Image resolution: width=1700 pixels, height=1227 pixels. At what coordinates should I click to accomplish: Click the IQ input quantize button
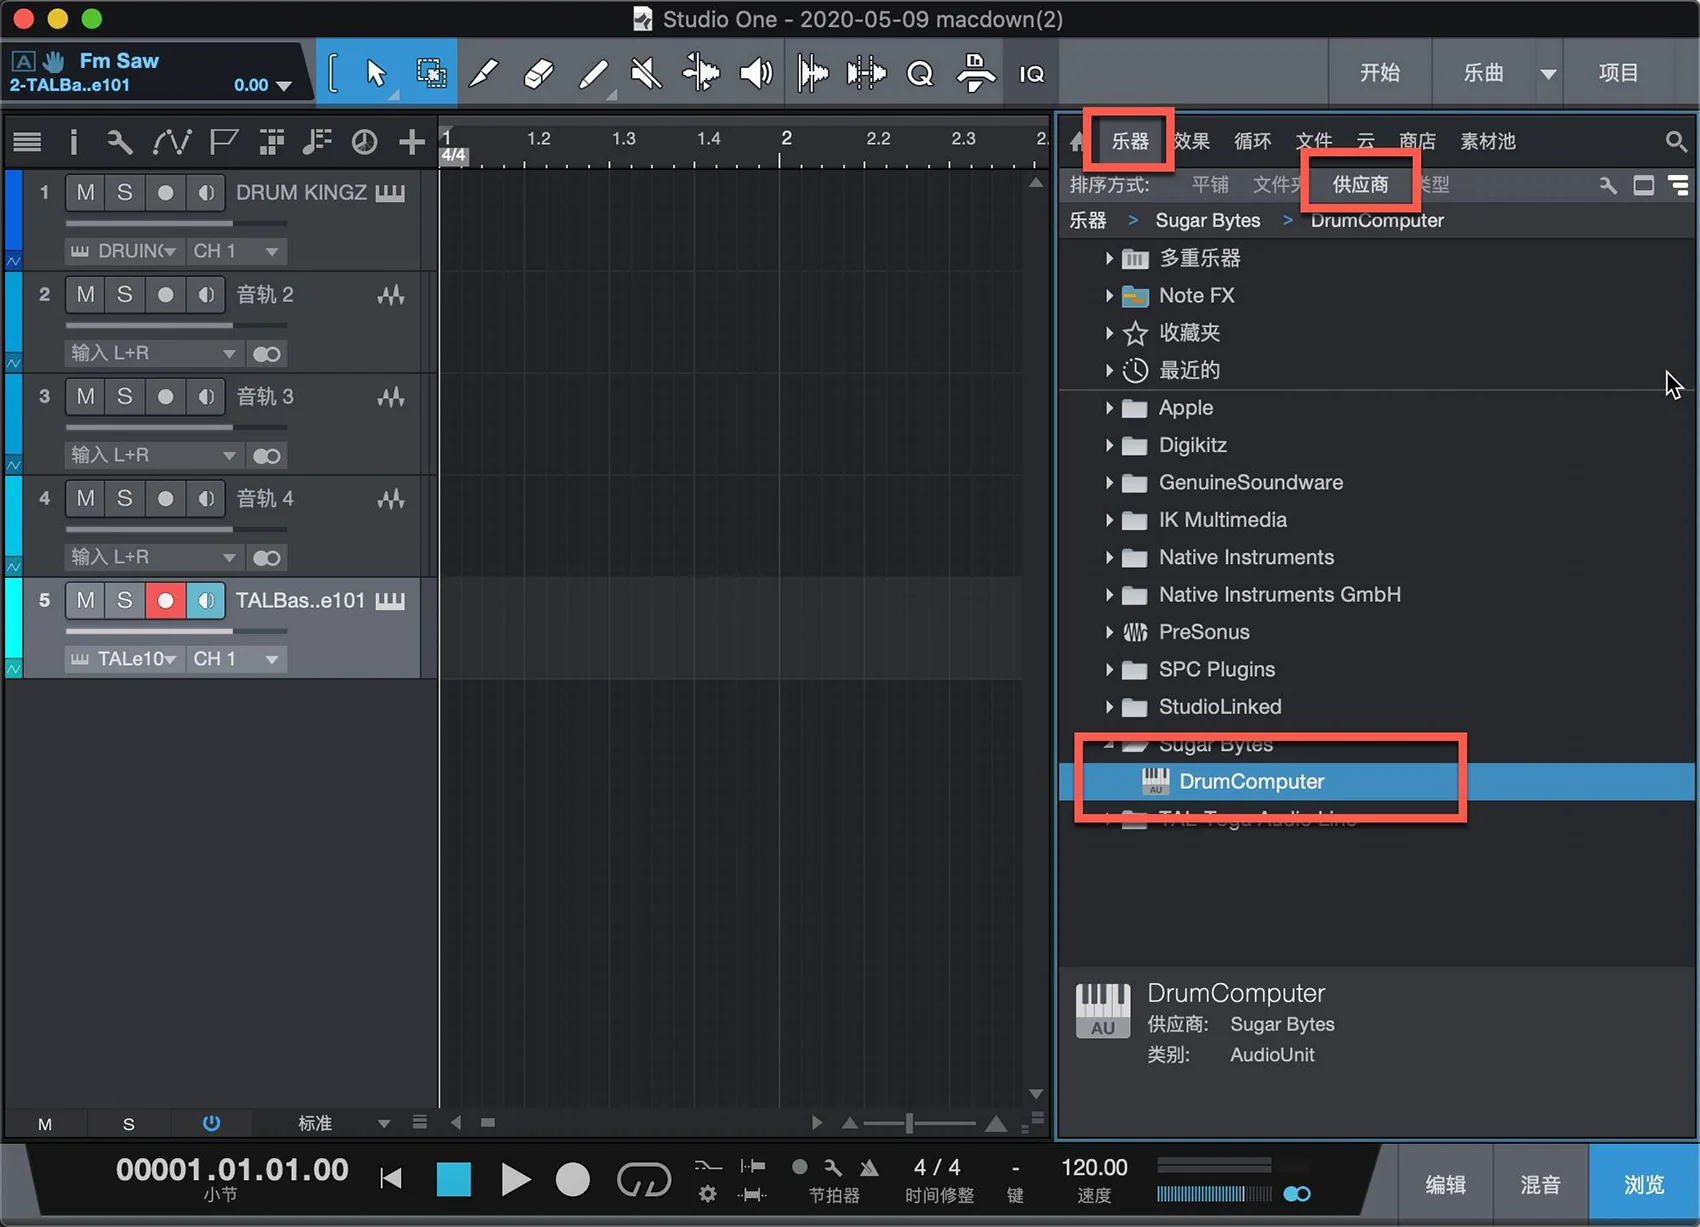[x=1032, y=74]
